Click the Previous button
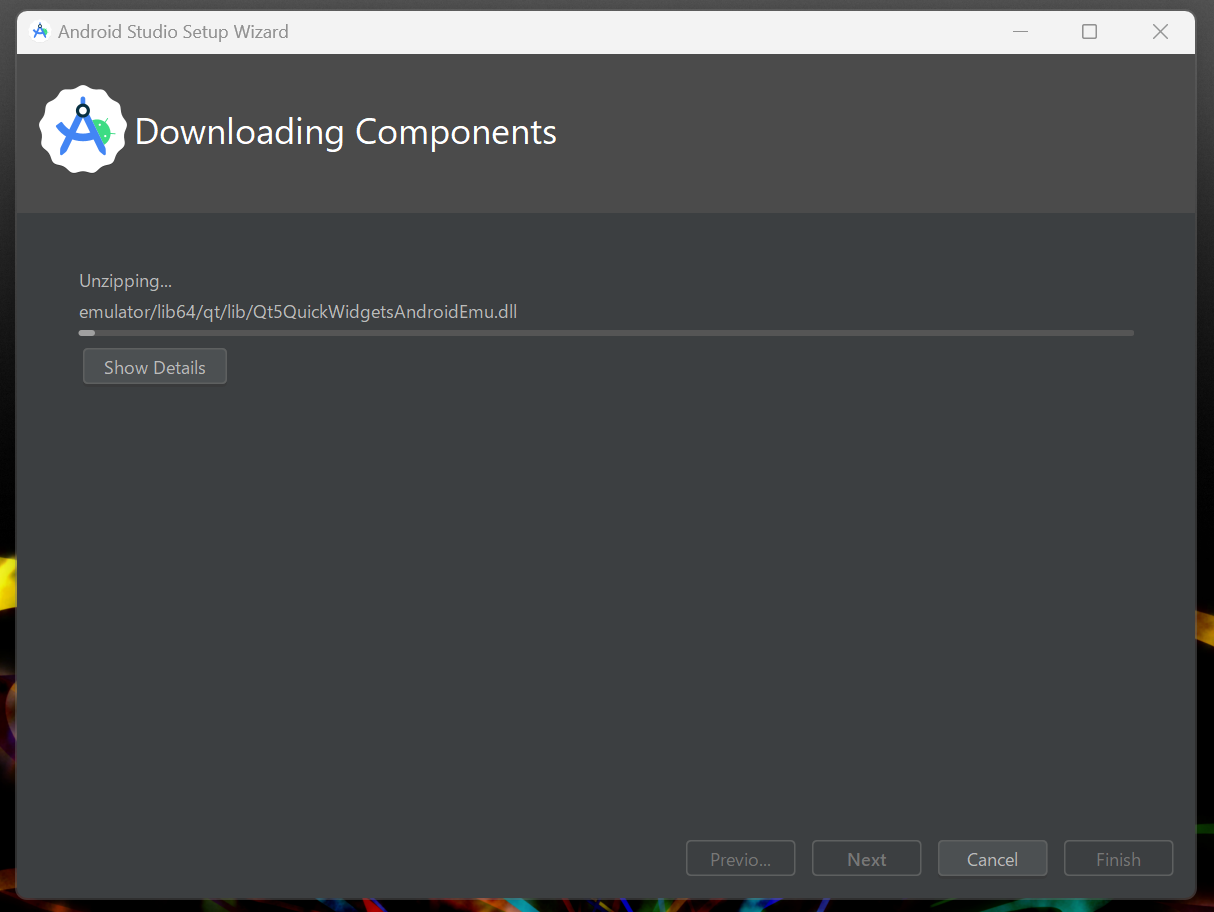Screen dimensions: 1214x912 point(740,858)
